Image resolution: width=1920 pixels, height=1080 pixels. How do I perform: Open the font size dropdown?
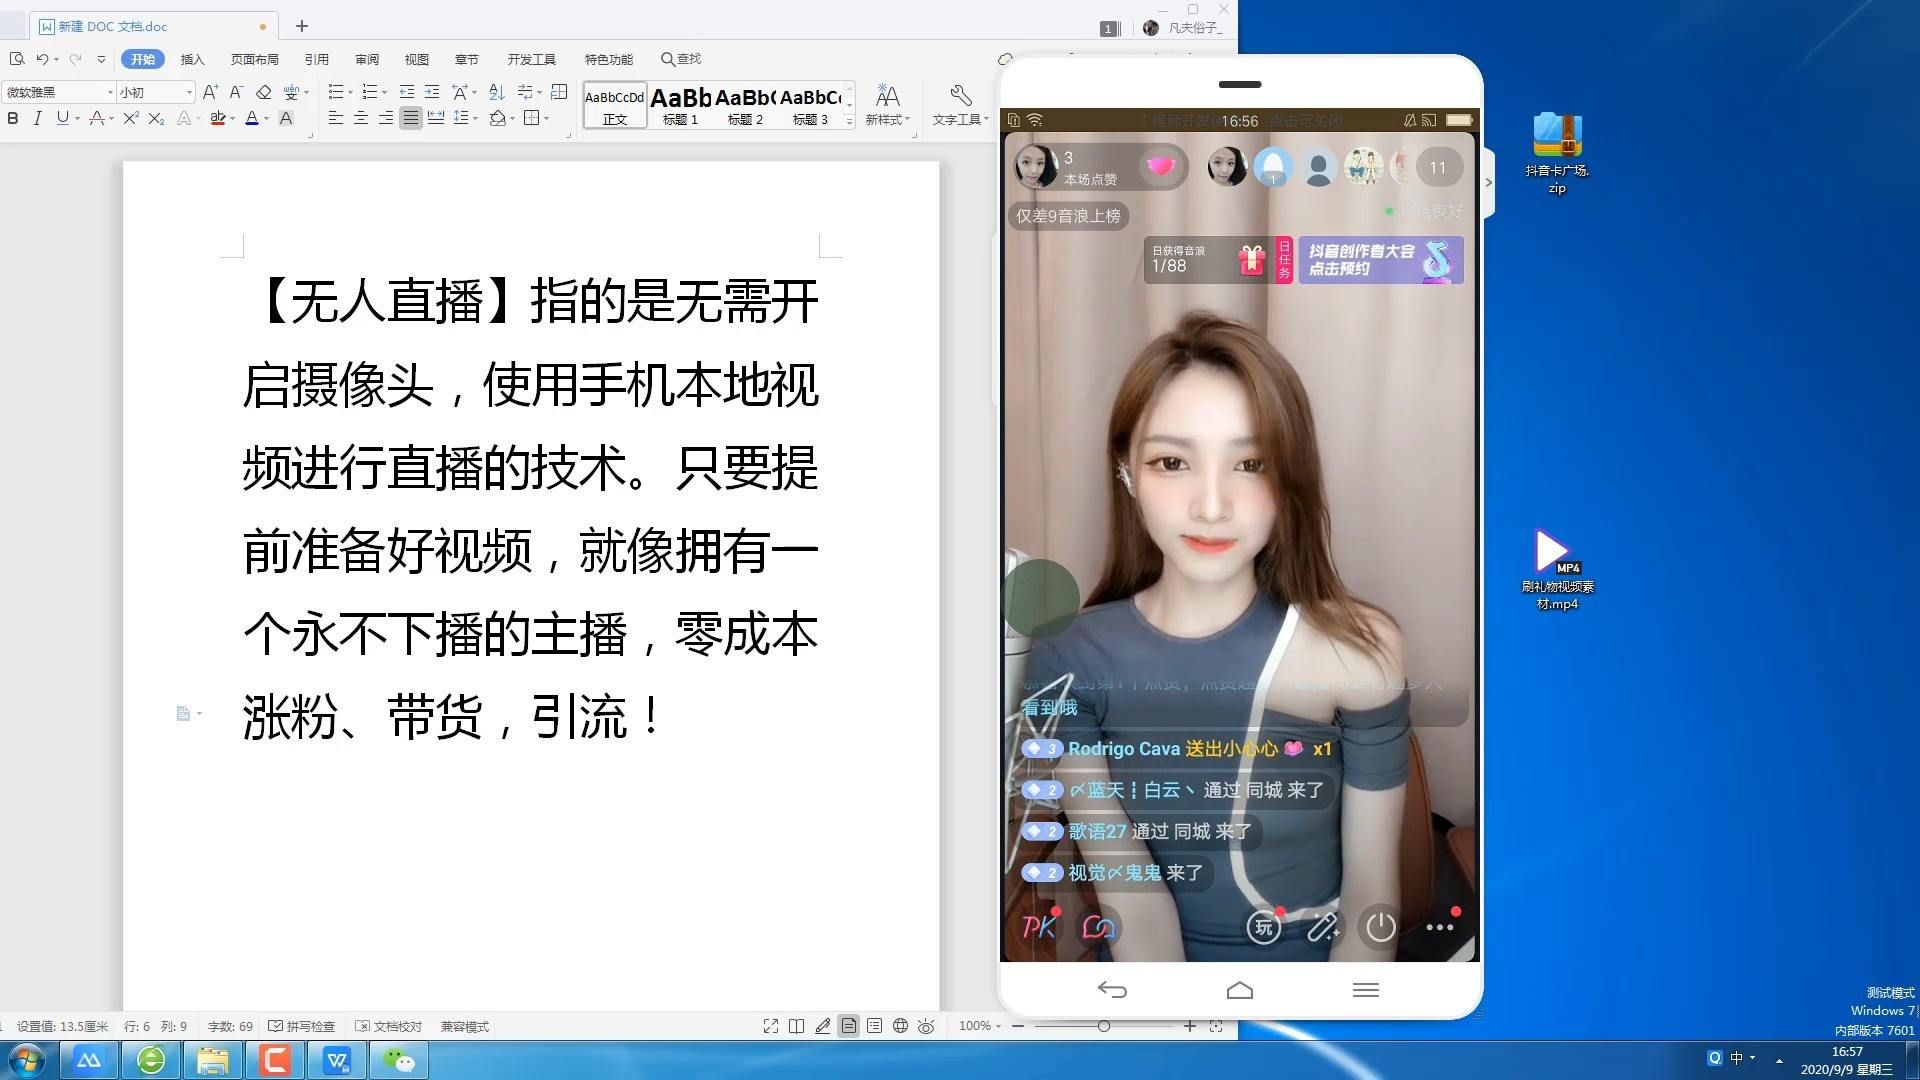pyautogui.click(x=189, y=92)
